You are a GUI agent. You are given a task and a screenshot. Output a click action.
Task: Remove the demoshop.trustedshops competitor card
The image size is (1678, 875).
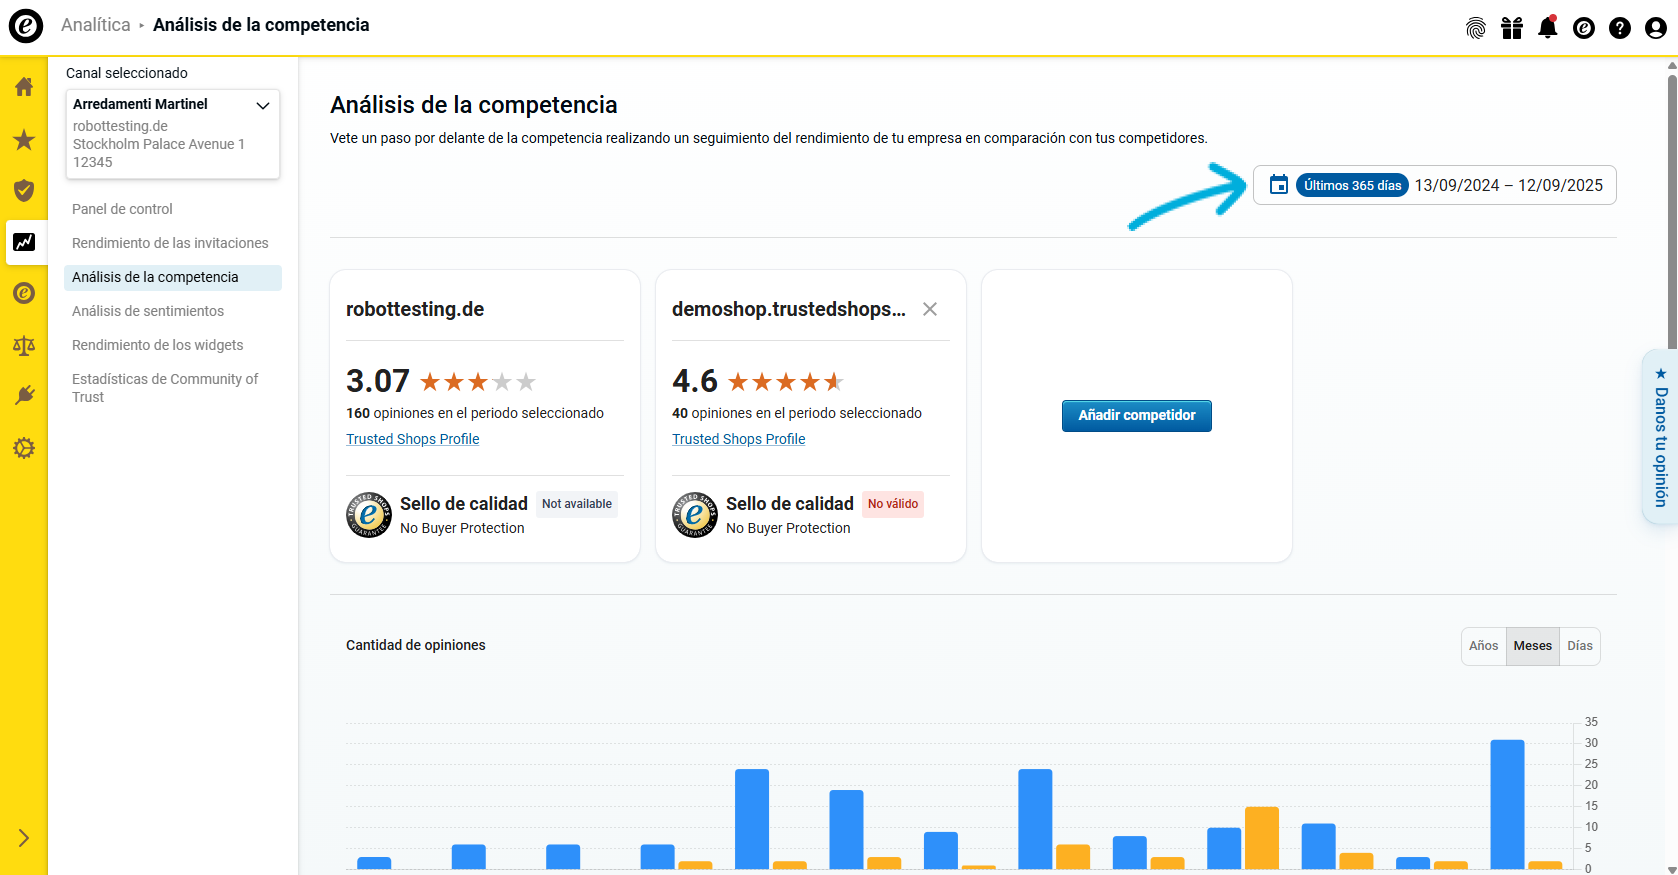point(929,309)
